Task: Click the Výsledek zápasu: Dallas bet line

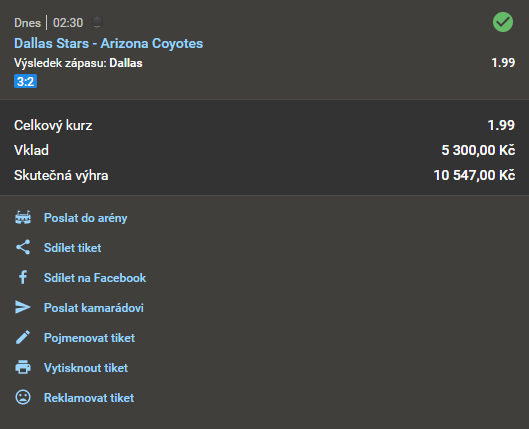Action: click(78, 63)
